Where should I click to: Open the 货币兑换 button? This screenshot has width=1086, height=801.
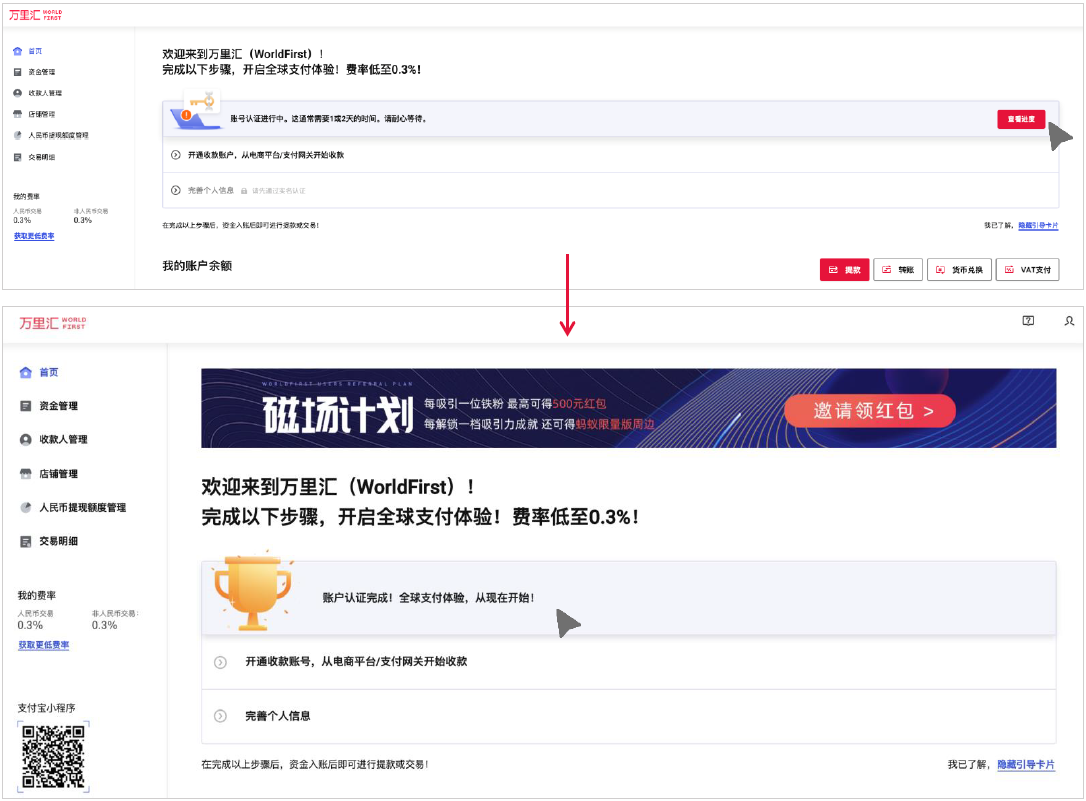[959, 269]
